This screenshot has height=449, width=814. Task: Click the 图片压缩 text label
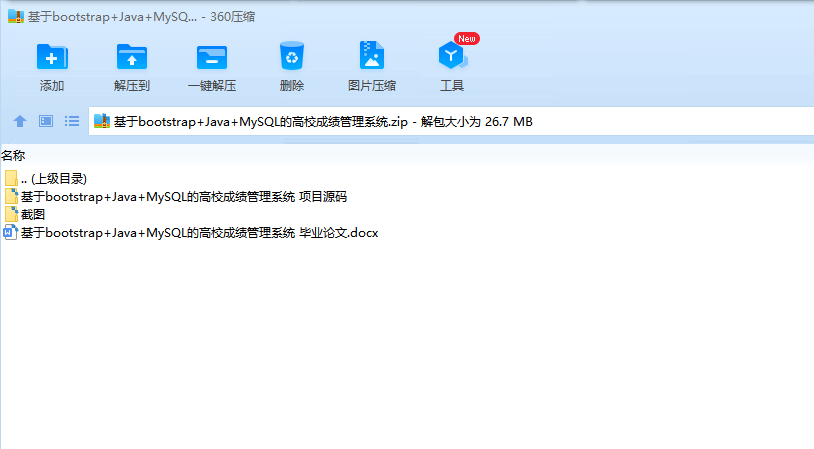pos(372,86)
